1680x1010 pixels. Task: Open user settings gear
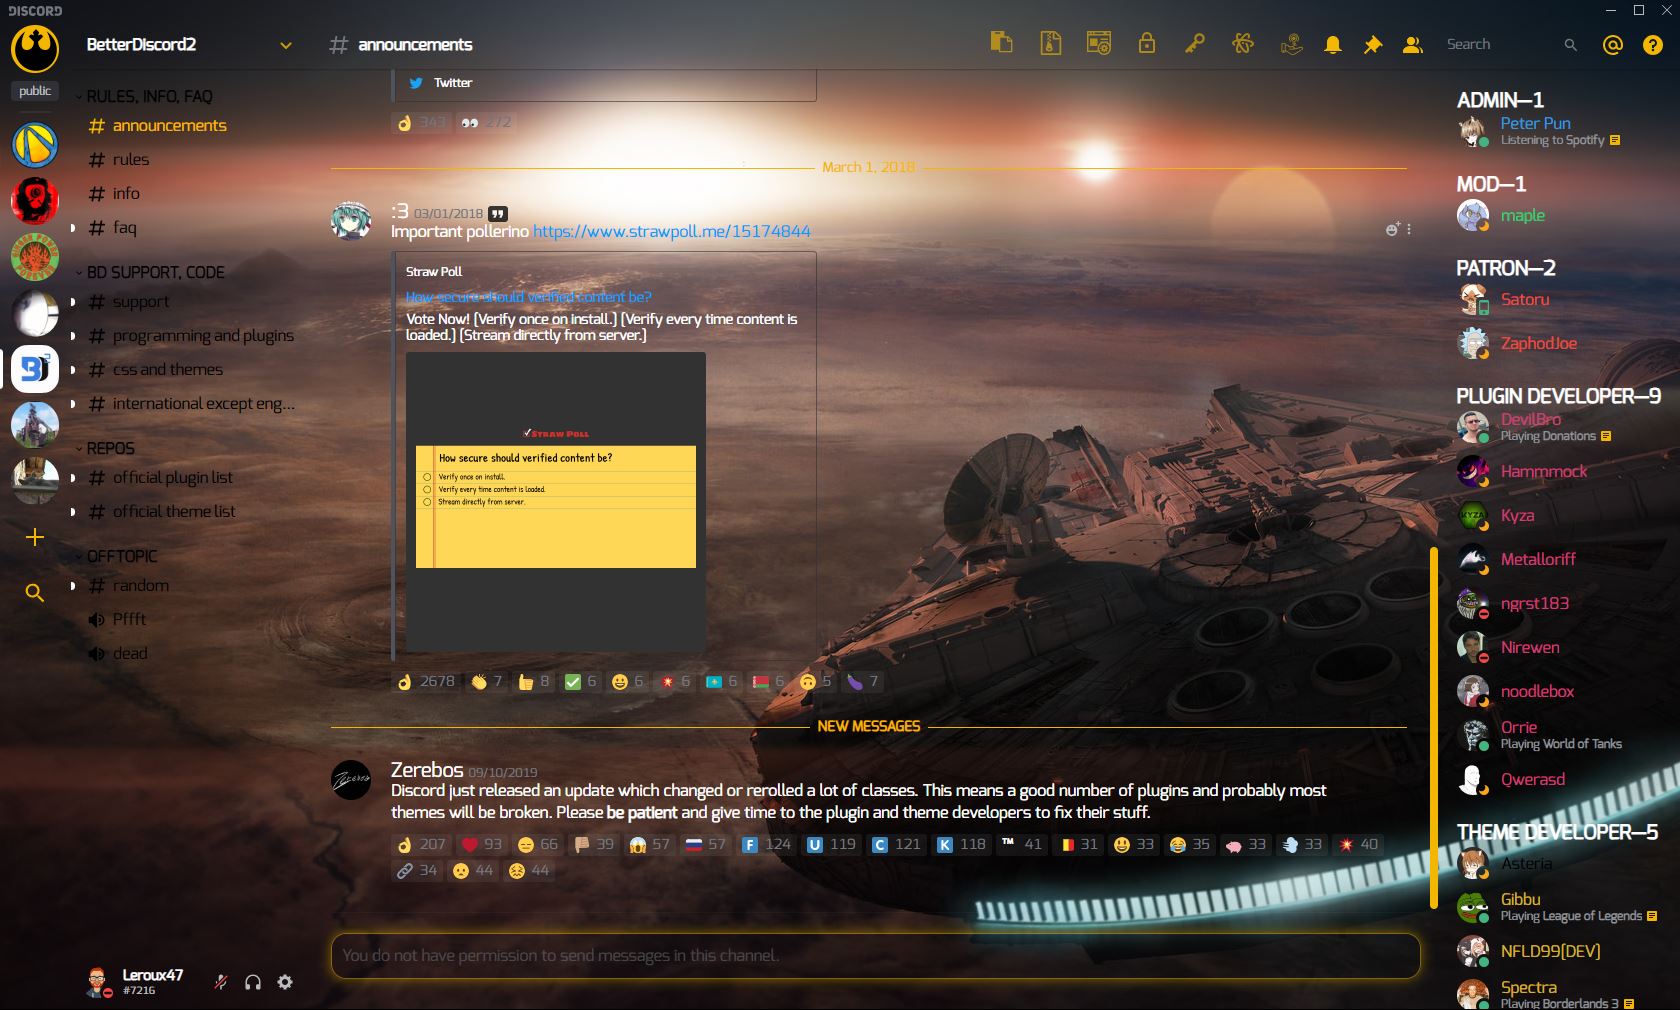(x=285, y=982)
